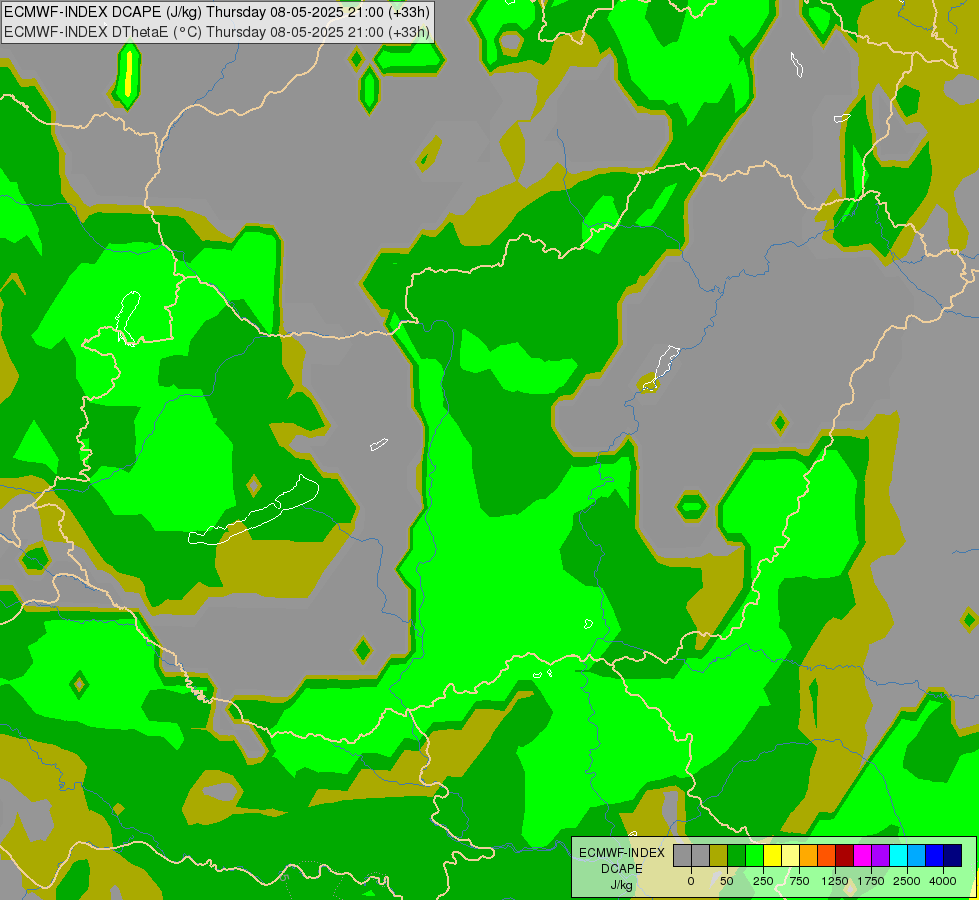Select the pale yellow legend swatch

tap(790, 855)
